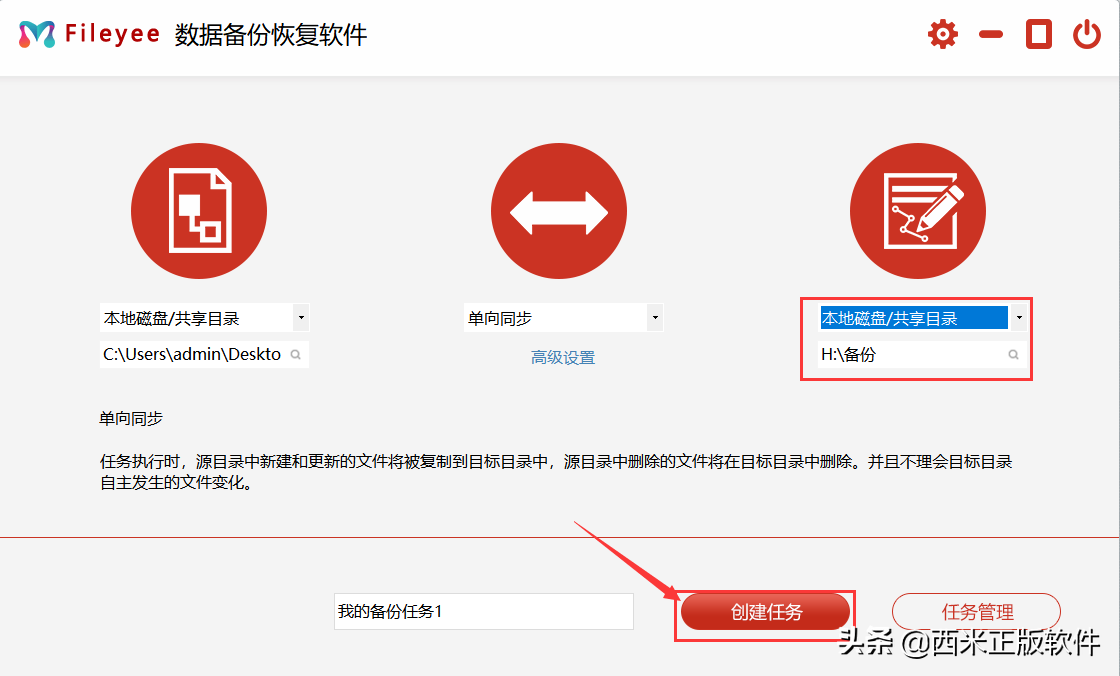Click the target directory pencil-note icon
The height and width of the screenshot is (676, 1120).
coord(918,212)
